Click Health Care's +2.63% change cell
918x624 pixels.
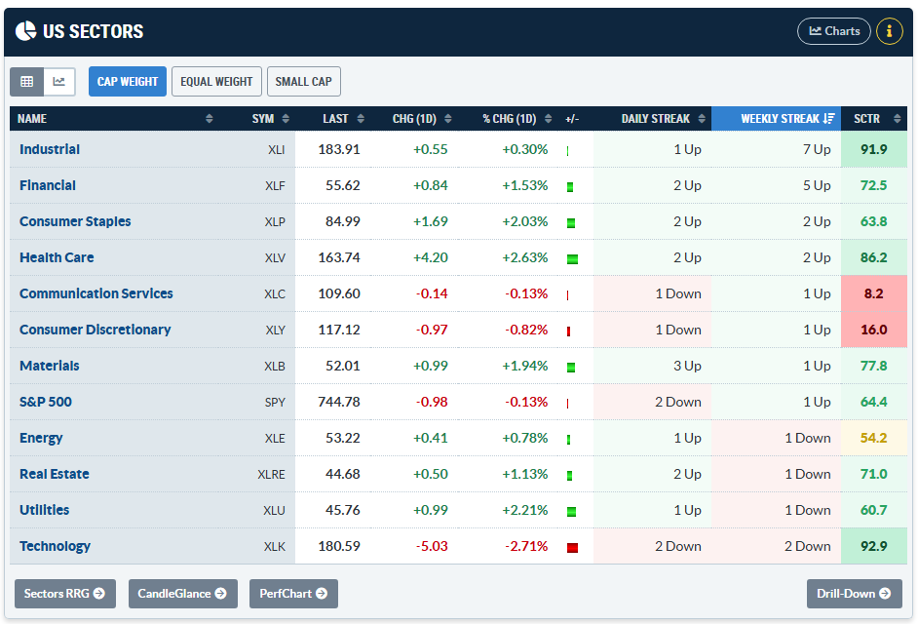(x=525, y=258)
